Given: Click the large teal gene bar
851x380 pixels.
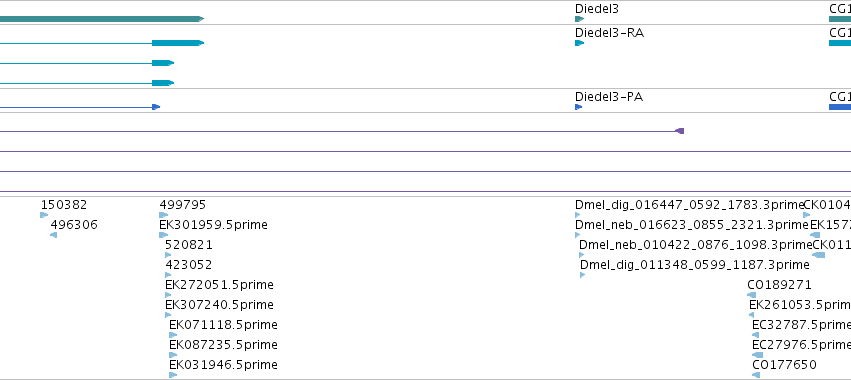Looking at the screenshot, I should tap(101, 19).
